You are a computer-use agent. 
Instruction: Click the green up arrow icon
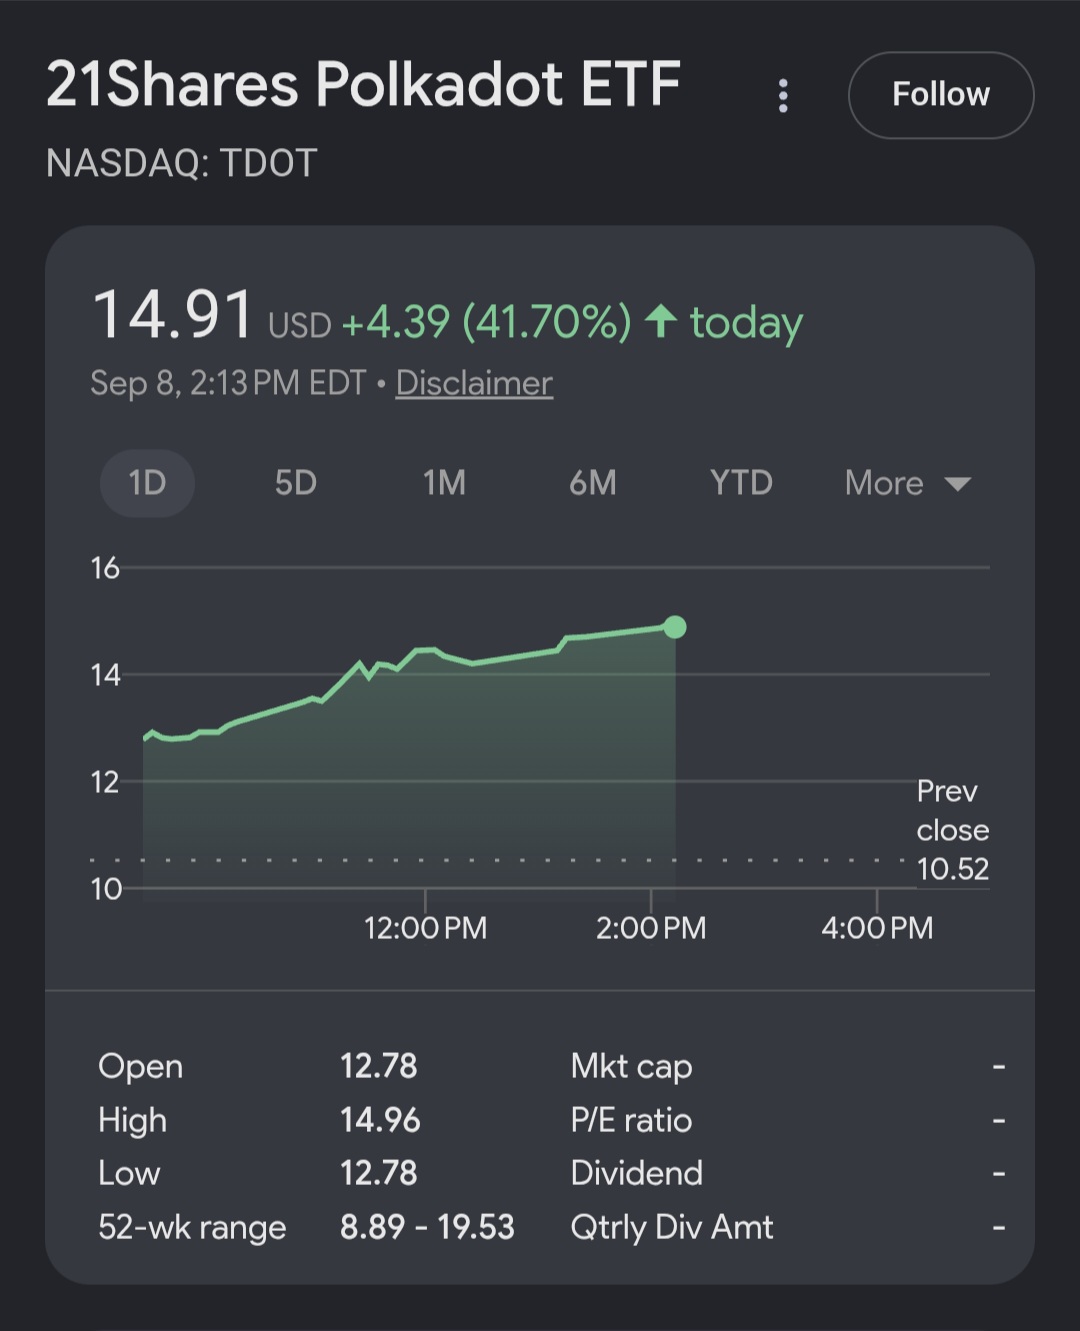tap(660, 322)
